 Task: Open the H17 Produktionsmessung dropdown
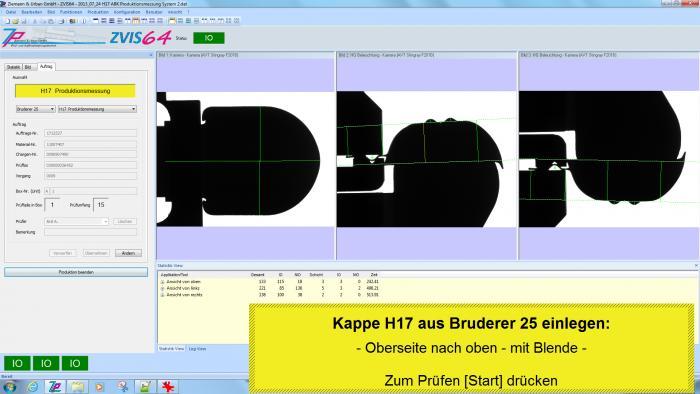tap(97, 109)
